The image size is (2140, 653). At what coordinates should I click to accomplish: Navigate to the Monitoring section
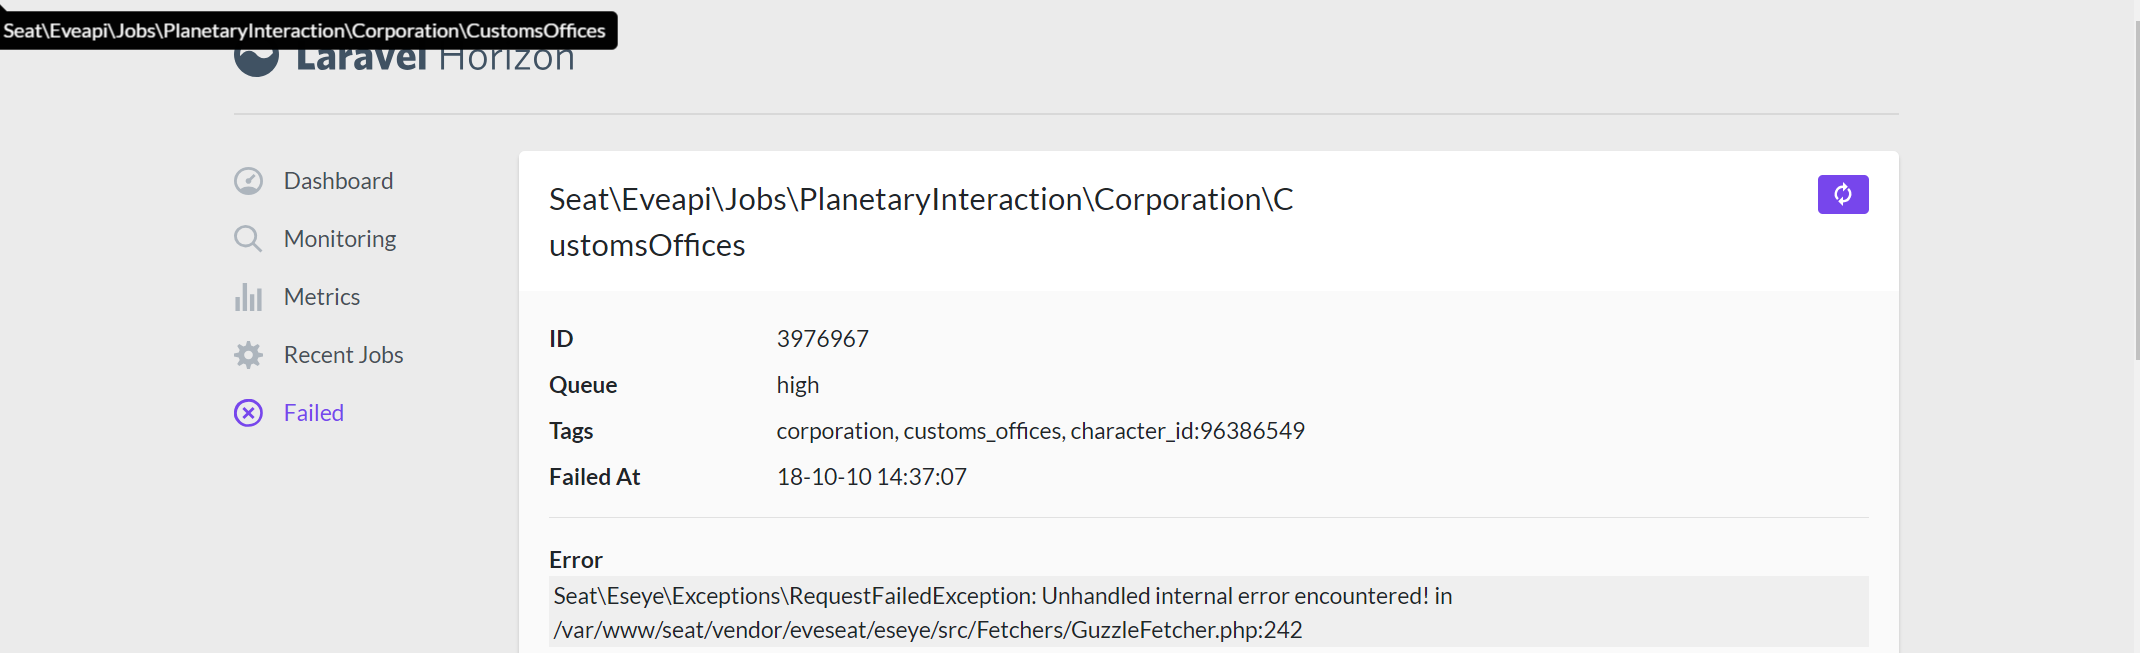[x=340, y=238]
